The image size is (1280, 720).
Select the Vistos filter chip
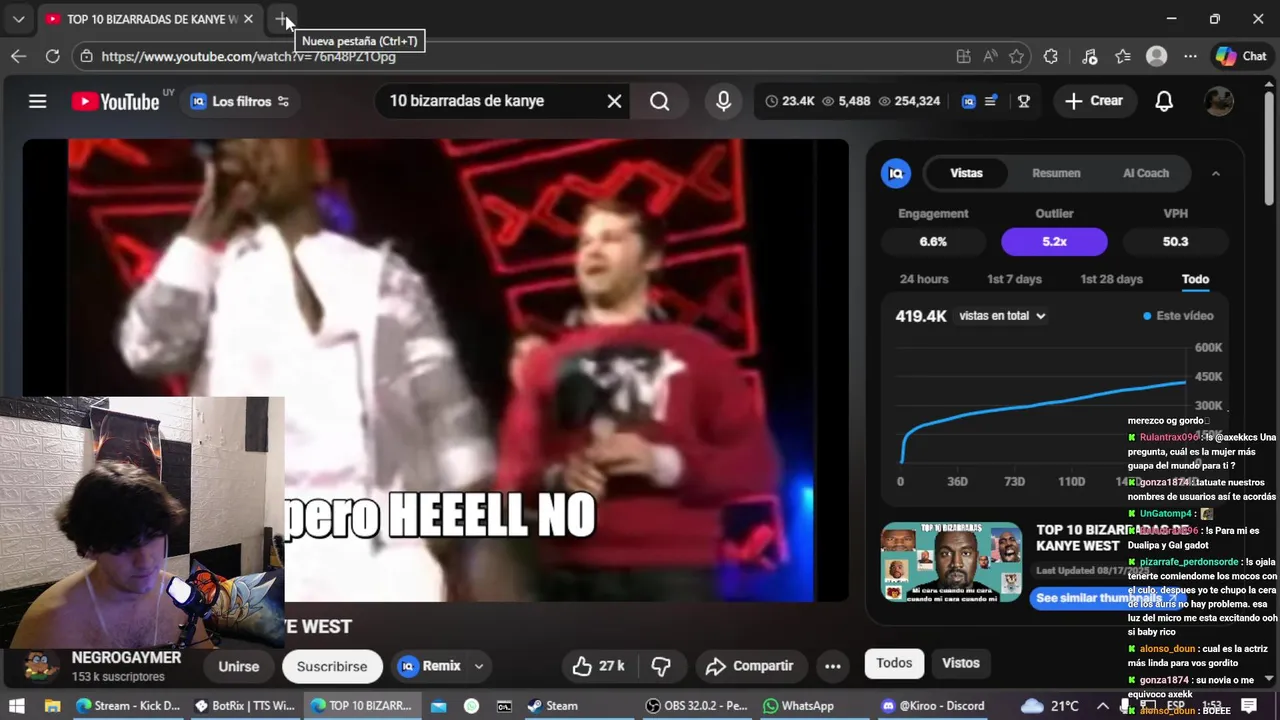961,663
